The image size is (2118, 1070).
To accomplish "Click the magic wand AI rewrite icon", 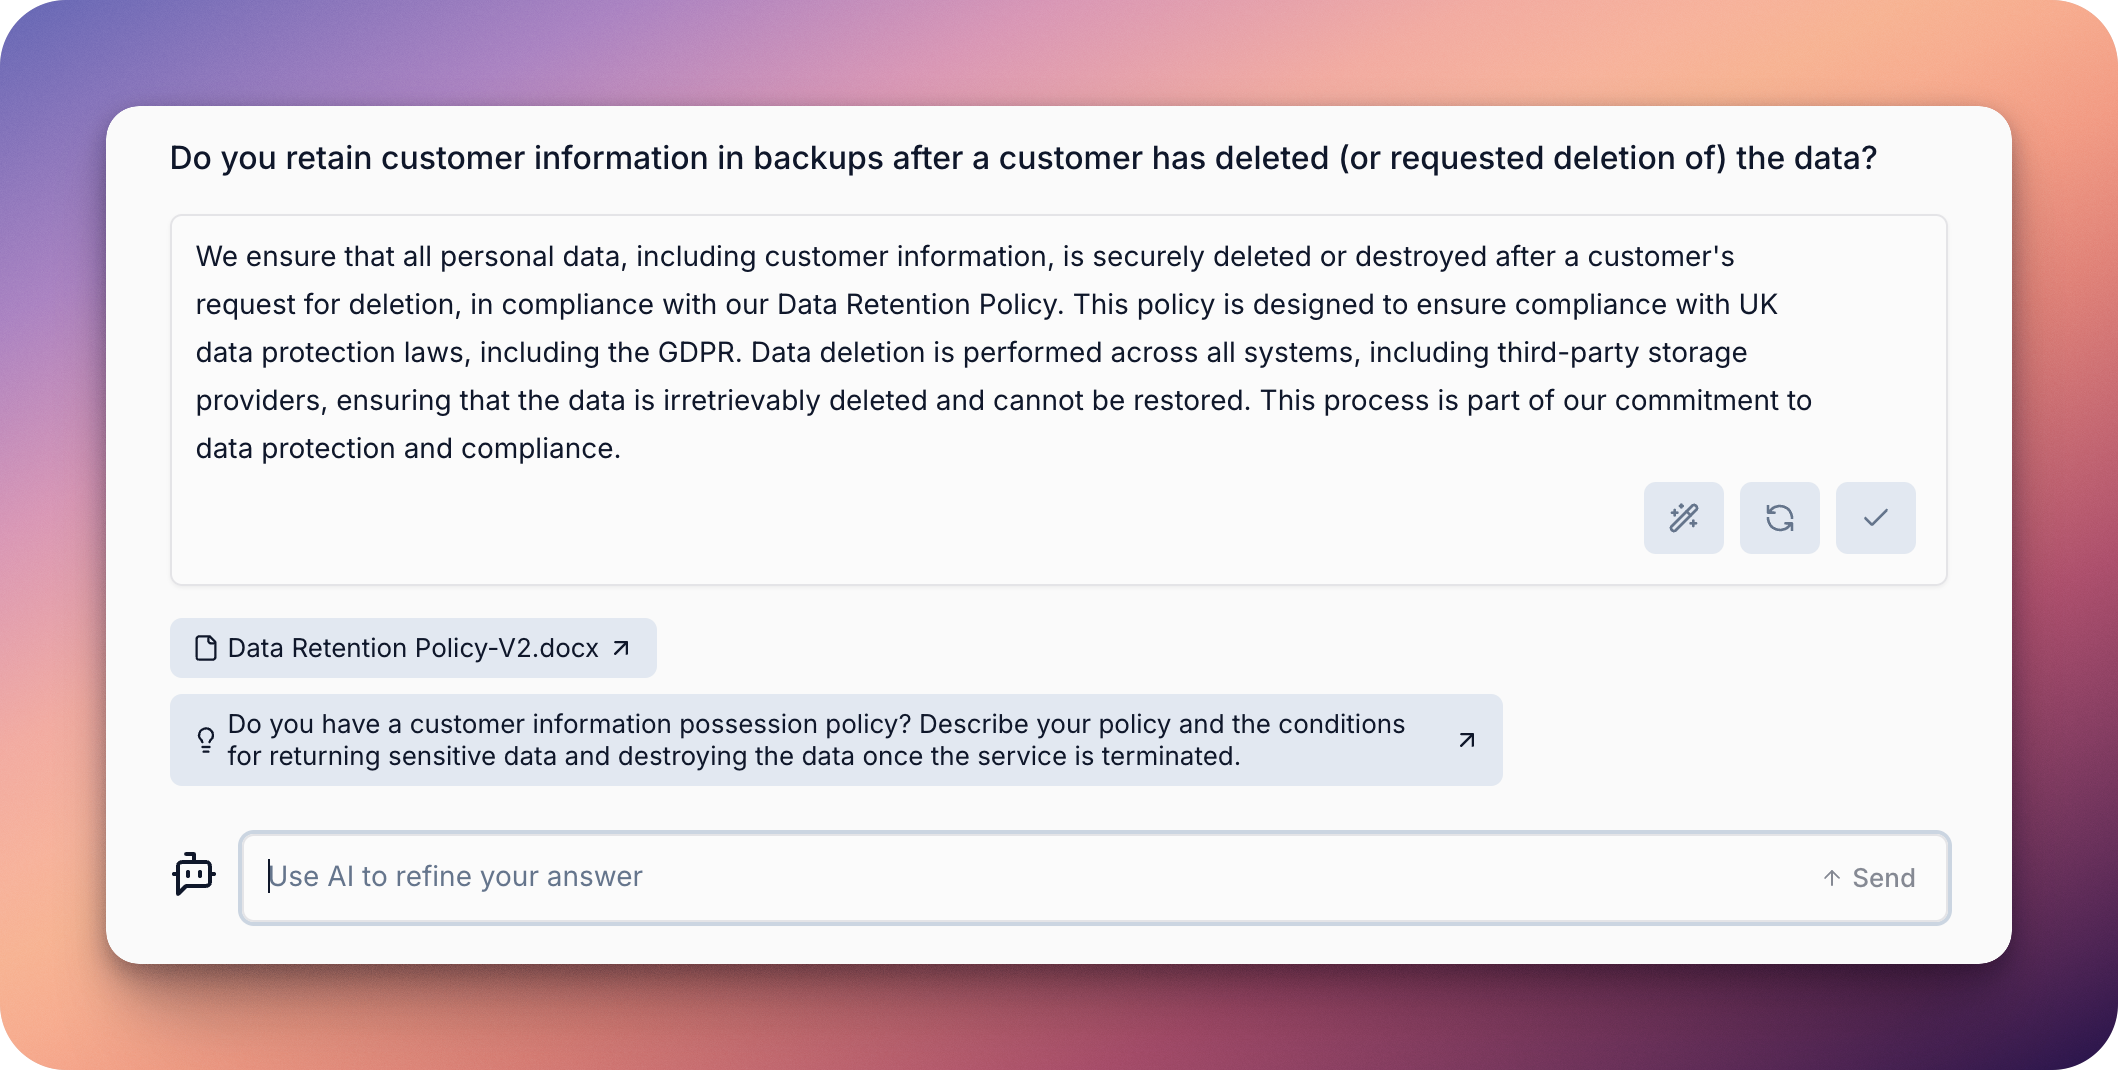I will [1683, 518].
